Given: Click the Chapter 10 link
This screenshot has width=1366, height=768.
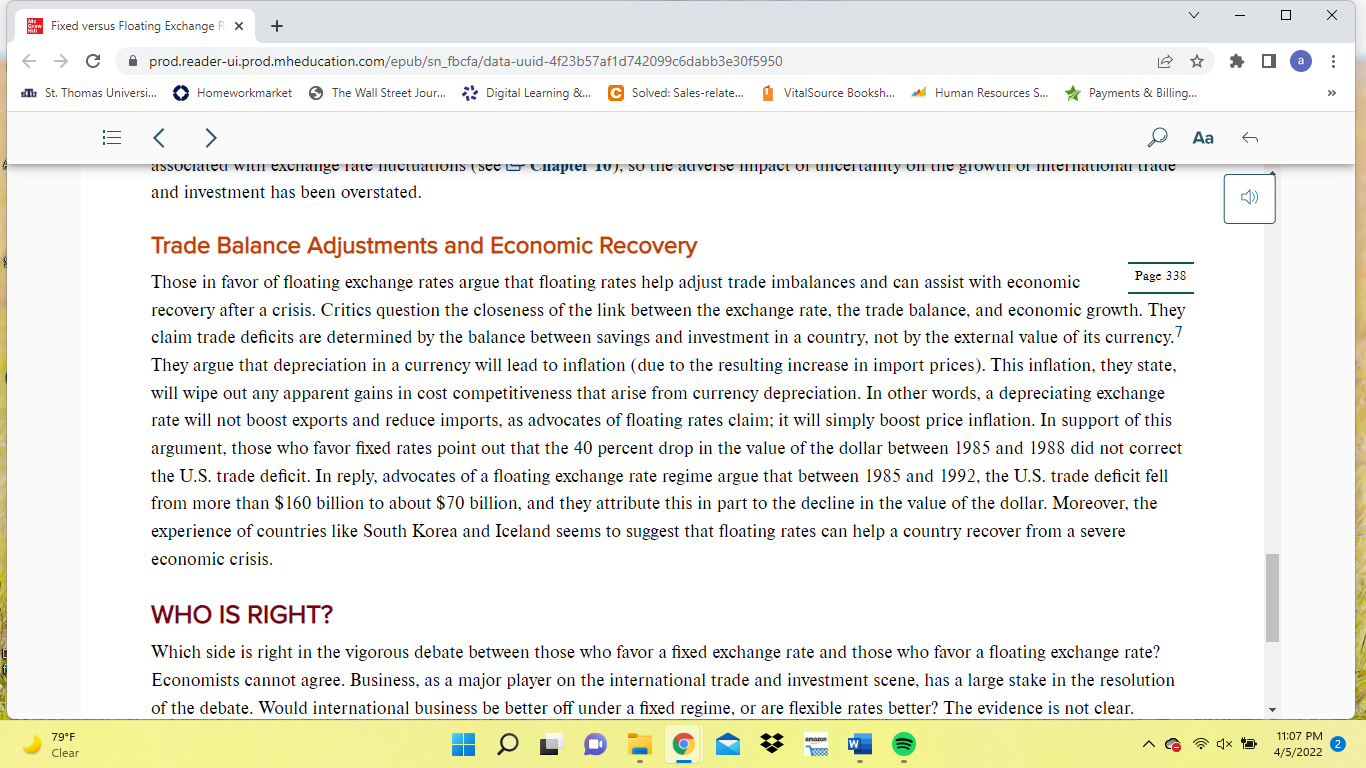Looking at the screenshot, I should tap(568, 166).
